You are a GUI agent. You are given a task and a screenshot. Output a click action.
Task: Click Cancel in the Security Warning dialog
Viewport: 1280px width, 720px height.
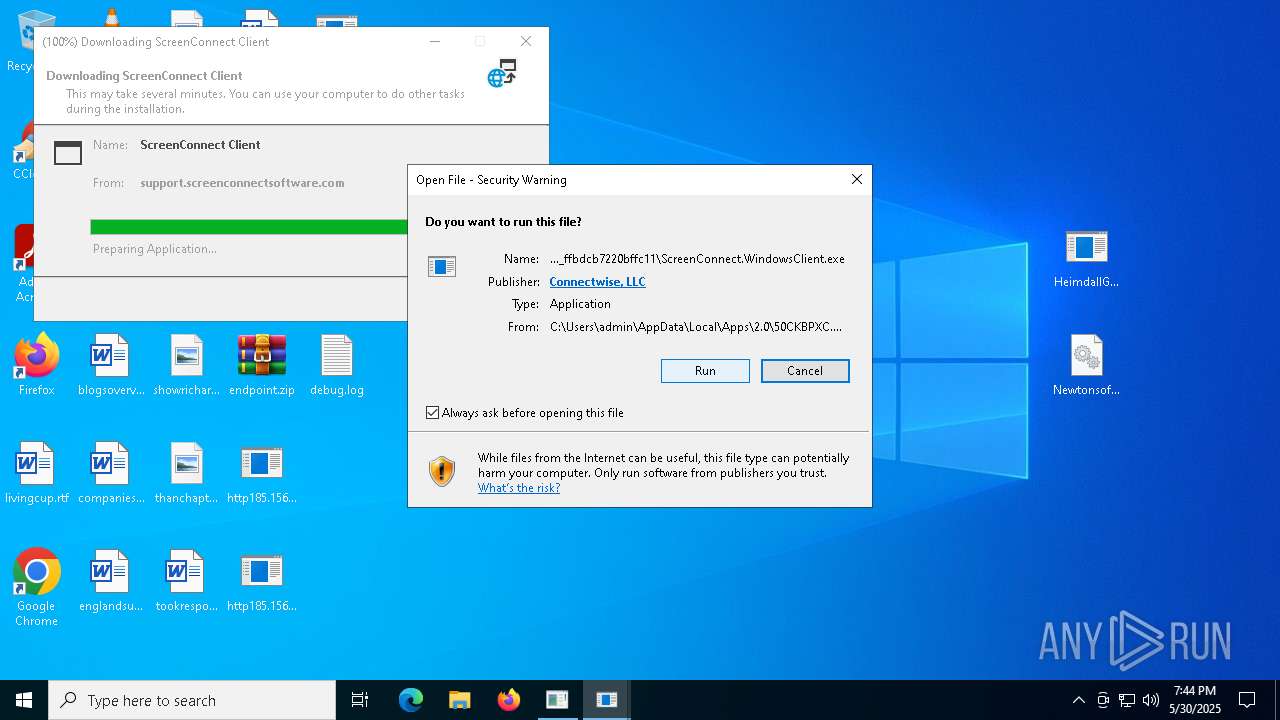click(x=805, y=371)
